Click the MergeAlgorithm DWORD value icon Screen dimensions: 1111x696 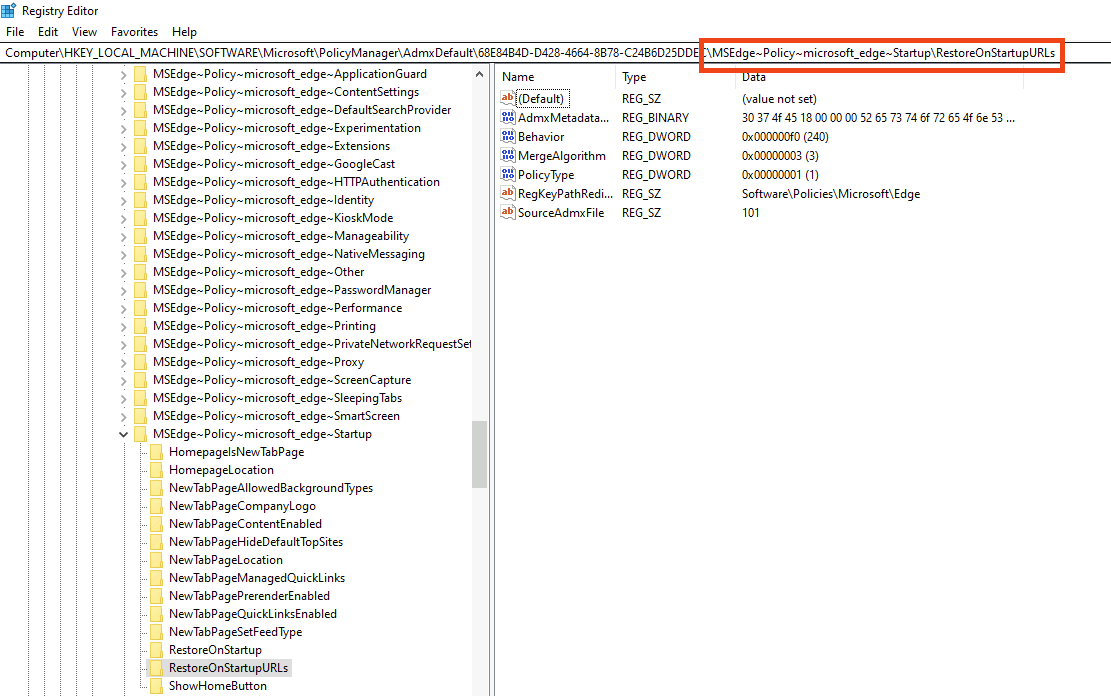coord(507,155)
